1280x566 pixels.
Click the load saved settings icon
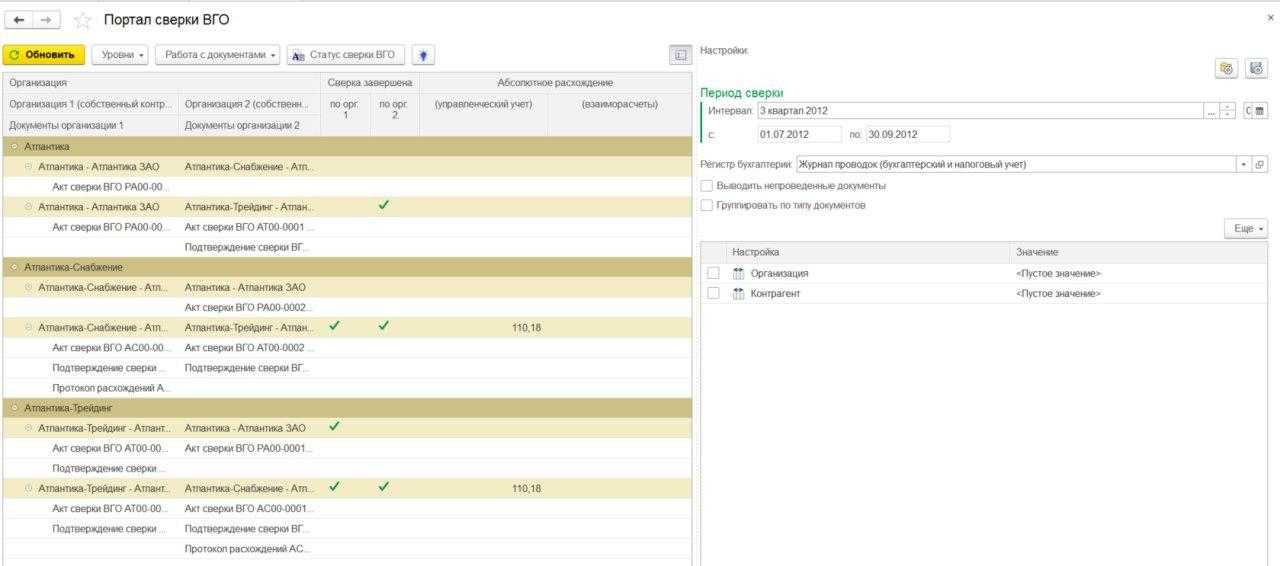coord(1226,68)
